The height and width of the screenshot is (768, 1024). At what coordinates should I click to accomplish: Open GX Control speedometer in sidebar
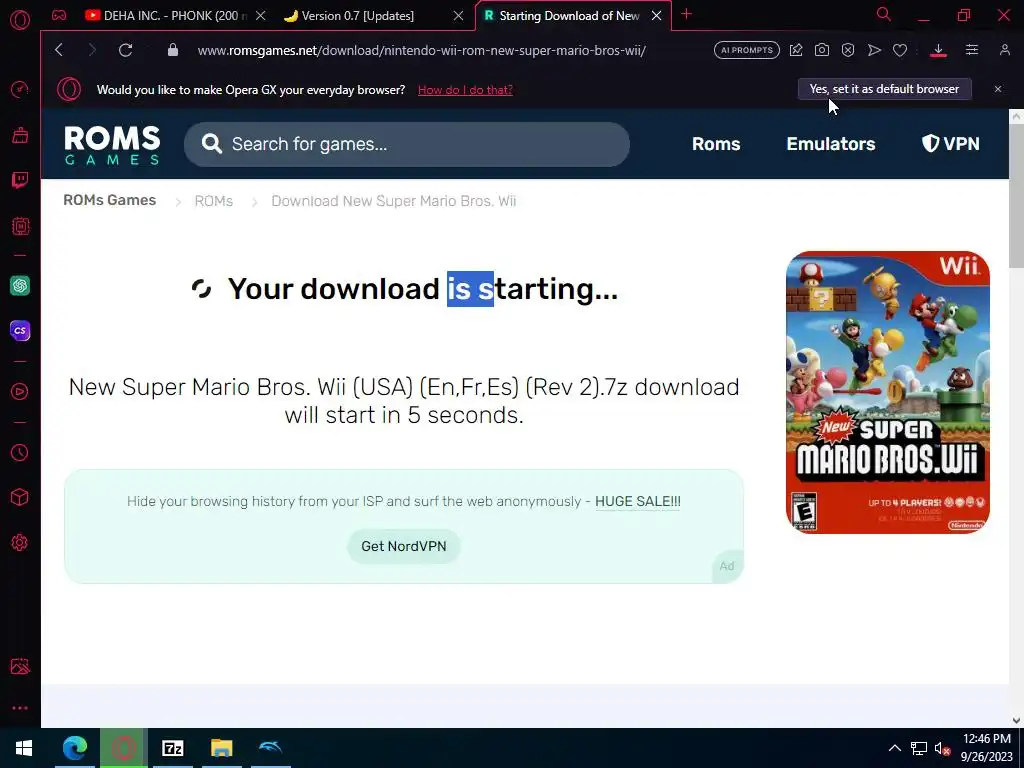20,89
